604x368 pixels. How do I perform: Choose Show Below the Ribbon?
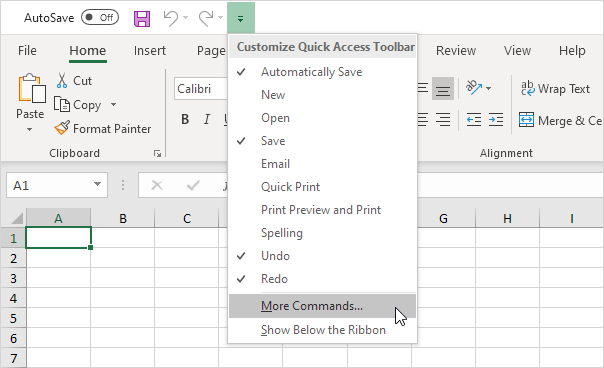pos(322,330)
